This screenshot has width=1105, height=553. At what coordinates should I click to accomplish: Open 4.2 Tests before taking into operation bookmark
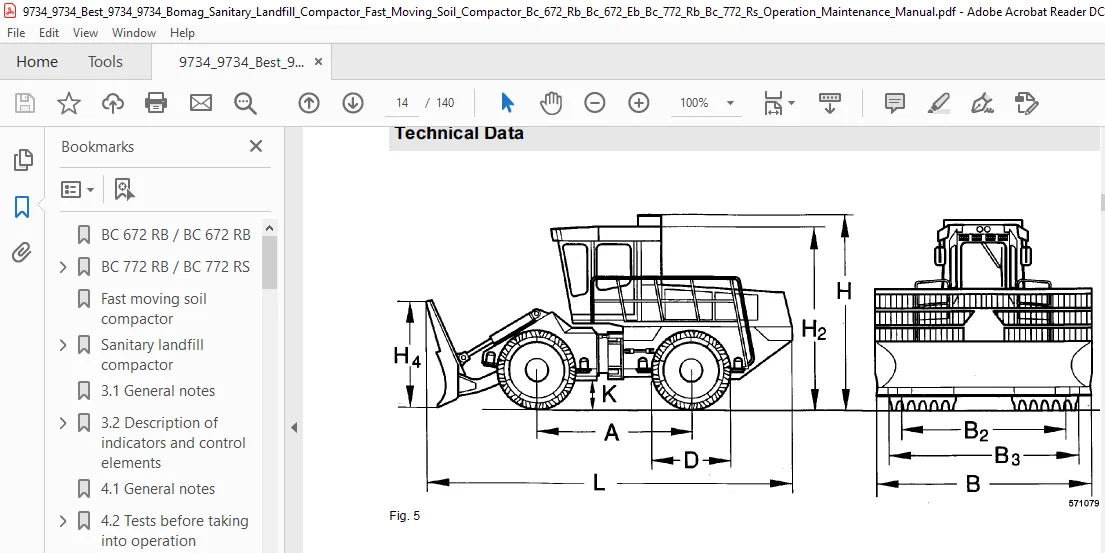(175, 531)
